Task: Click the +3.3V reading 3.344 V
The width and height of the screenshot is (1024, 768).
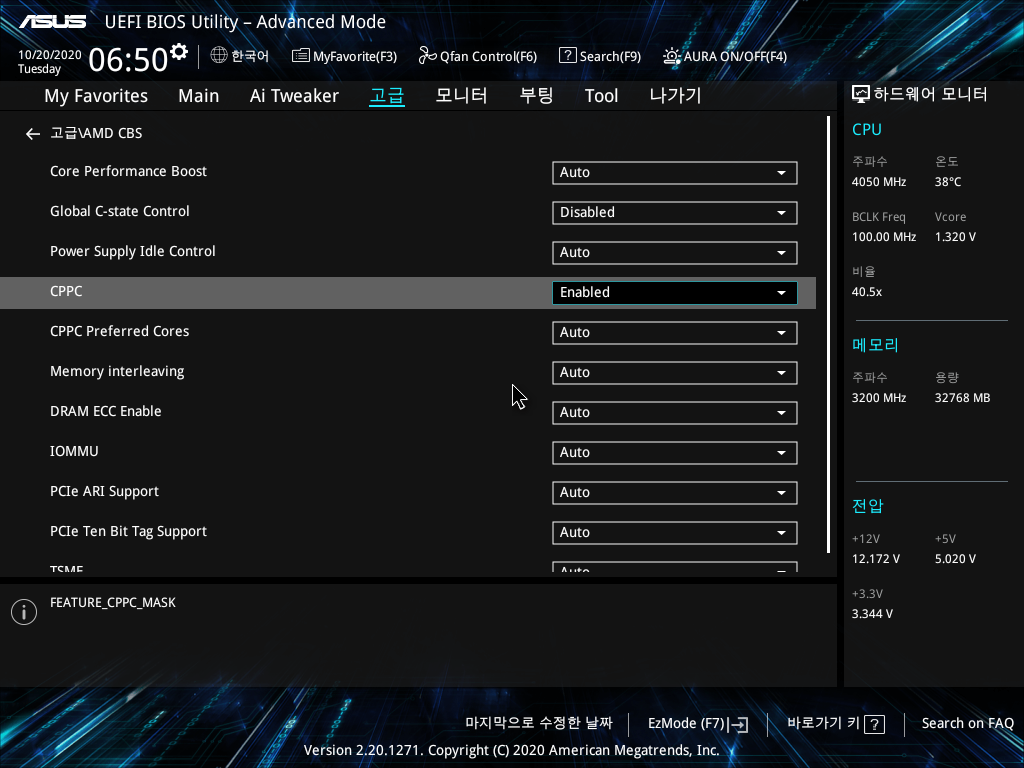Action: (872, 614)
